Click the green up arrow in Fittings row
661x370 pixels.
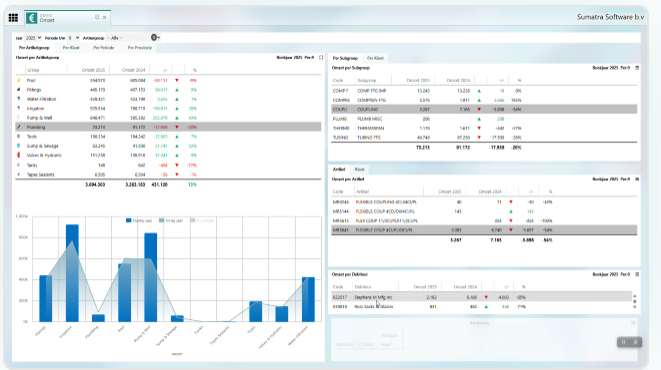[177, 90]
